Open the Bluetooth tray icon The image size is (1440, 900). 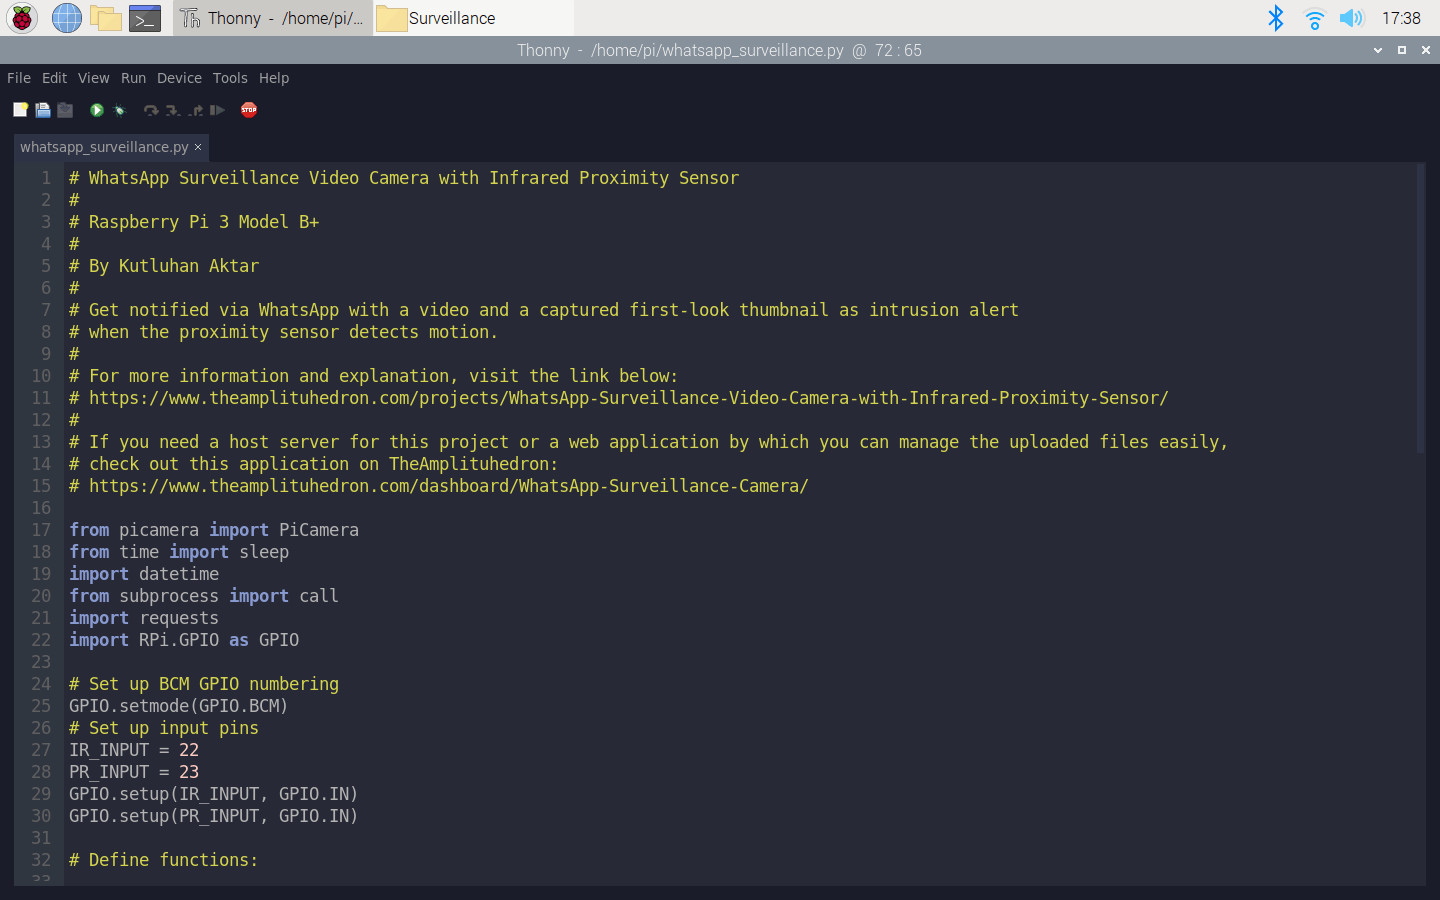pyautogui.click(x=1276, y=18)
